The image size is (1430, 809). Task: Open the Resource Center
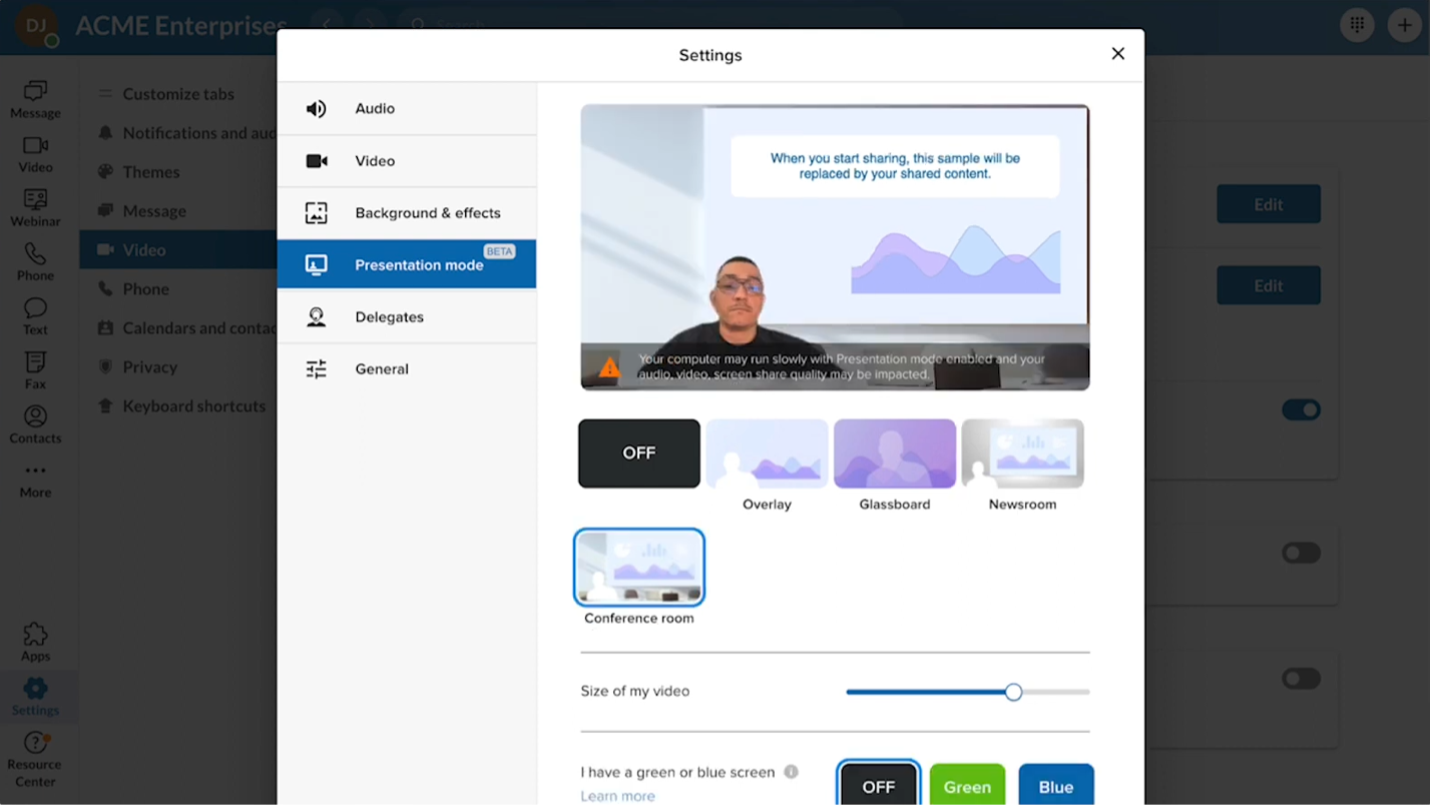[35, 753]
